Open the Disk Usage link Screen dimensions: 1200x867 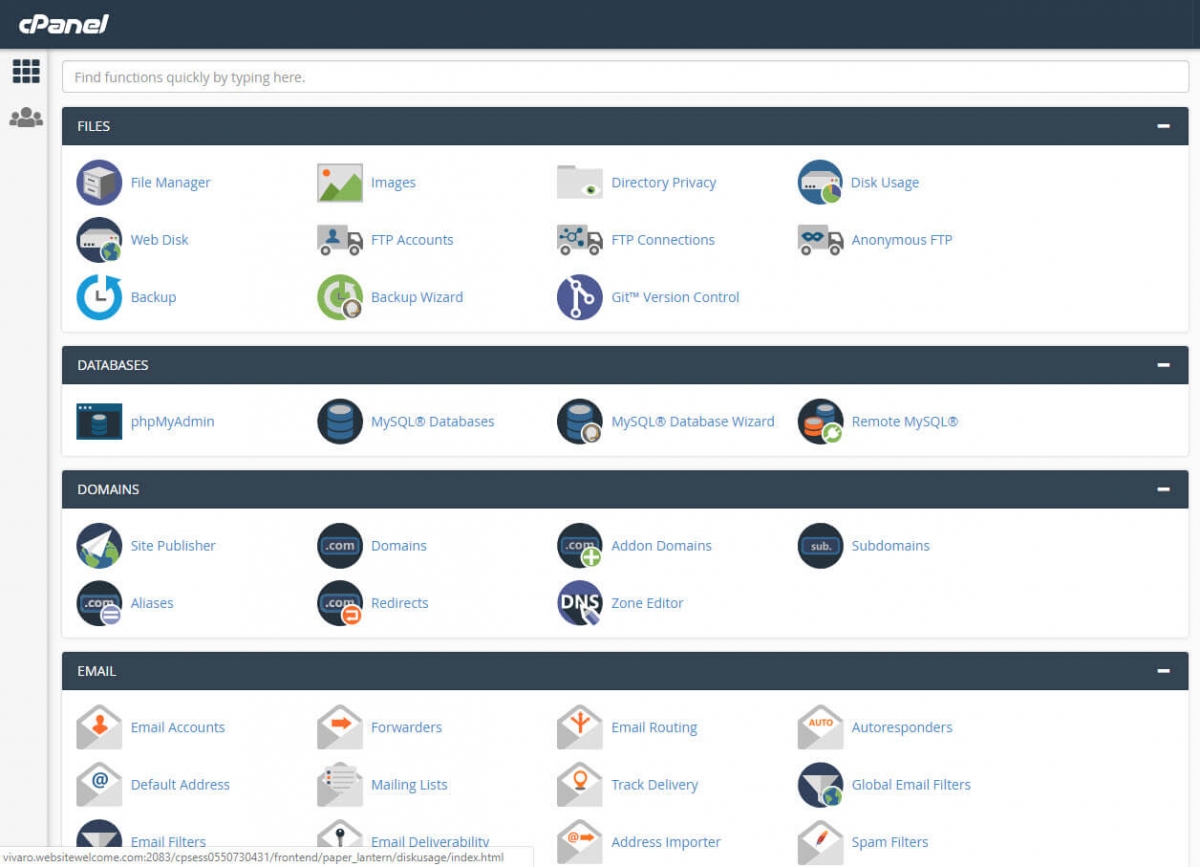coord(885,183)
